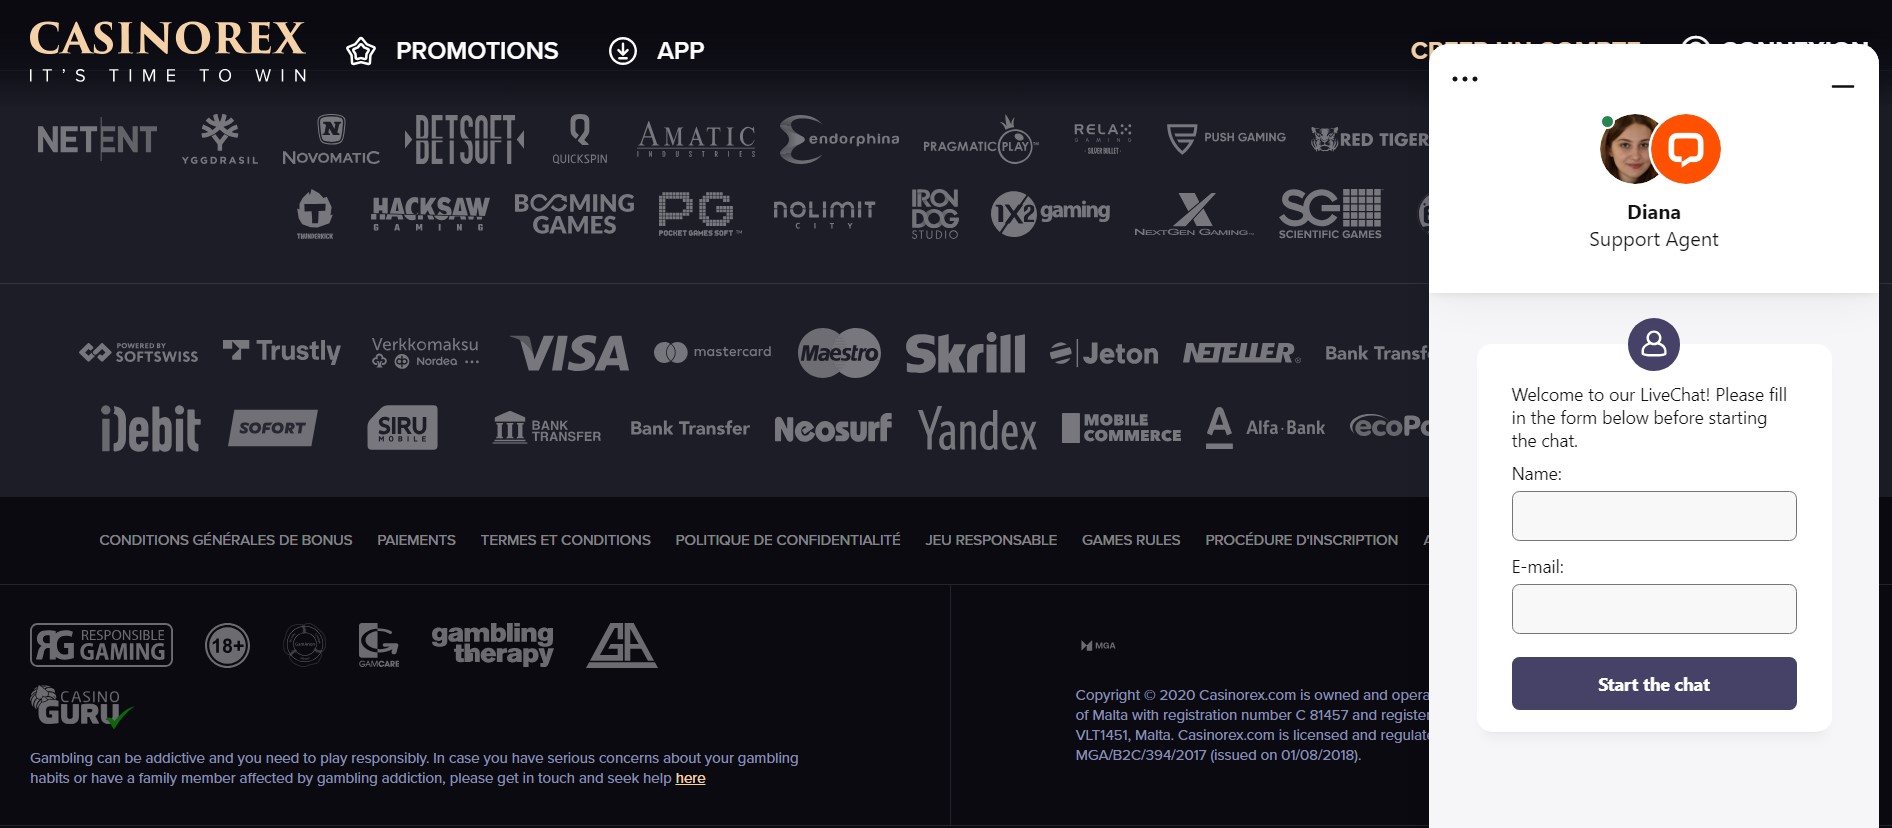Click the Nolimit City logo

(x=824, y=213)
